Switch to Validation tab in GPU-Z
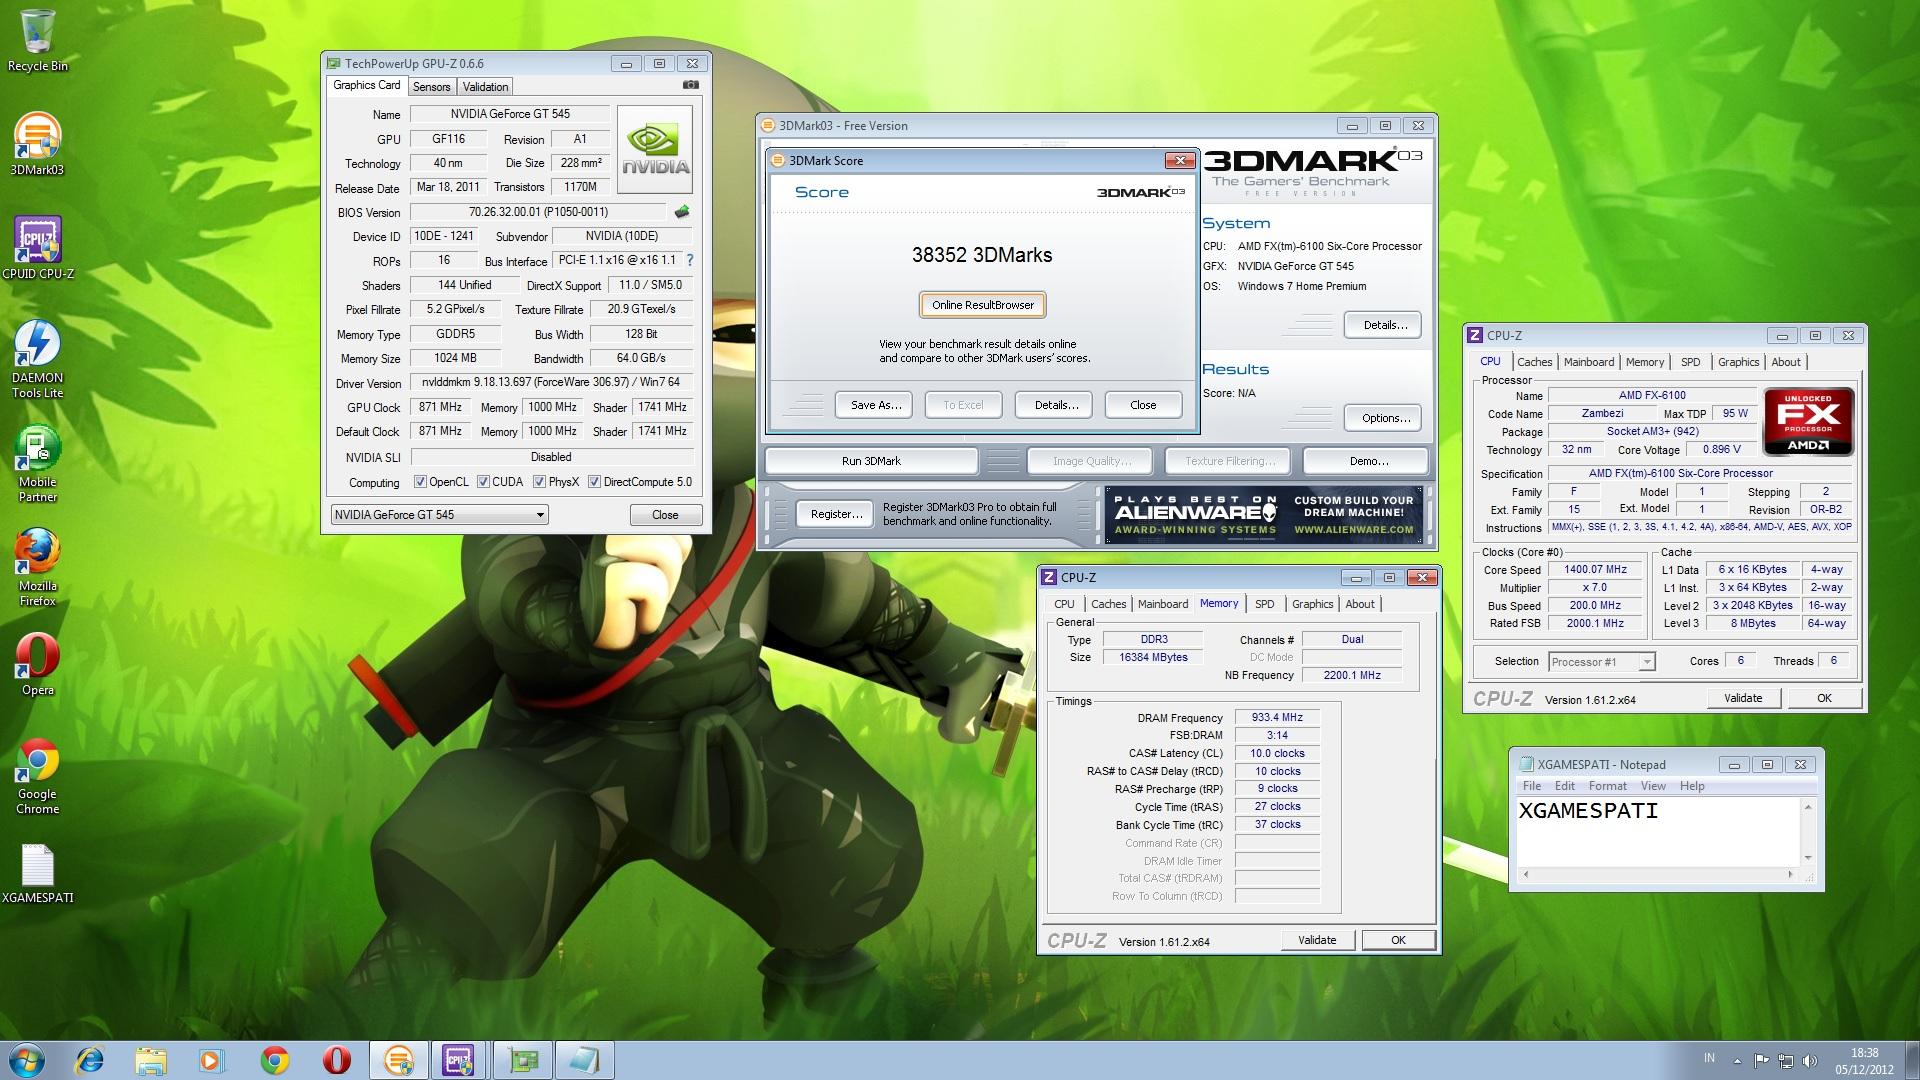The image size is (1920, 1080). (x=485, y=87)
